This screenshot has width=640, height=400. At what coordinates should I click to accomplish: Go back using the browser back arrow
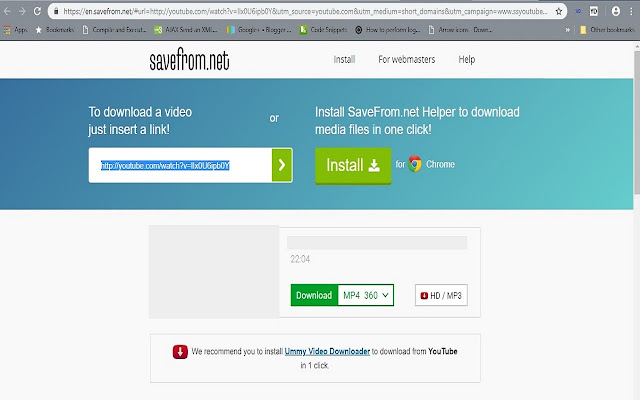[x=7, y=11]
